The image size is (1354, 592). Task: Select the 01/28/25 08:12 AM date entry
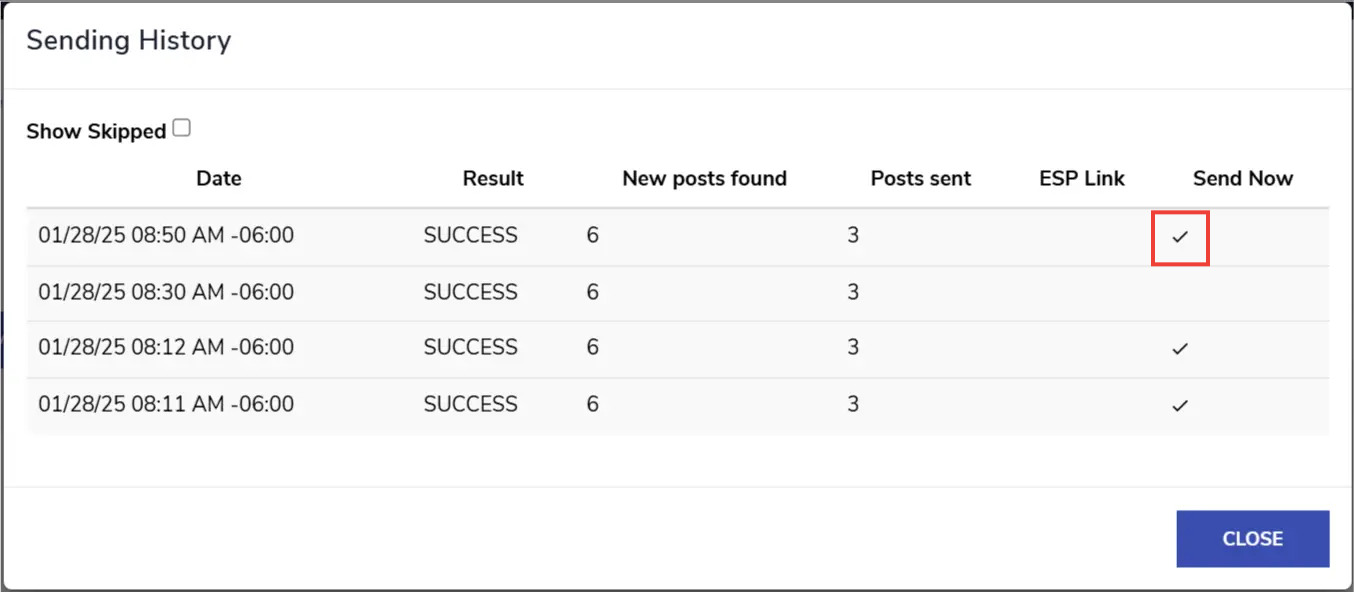coord(166,347)
